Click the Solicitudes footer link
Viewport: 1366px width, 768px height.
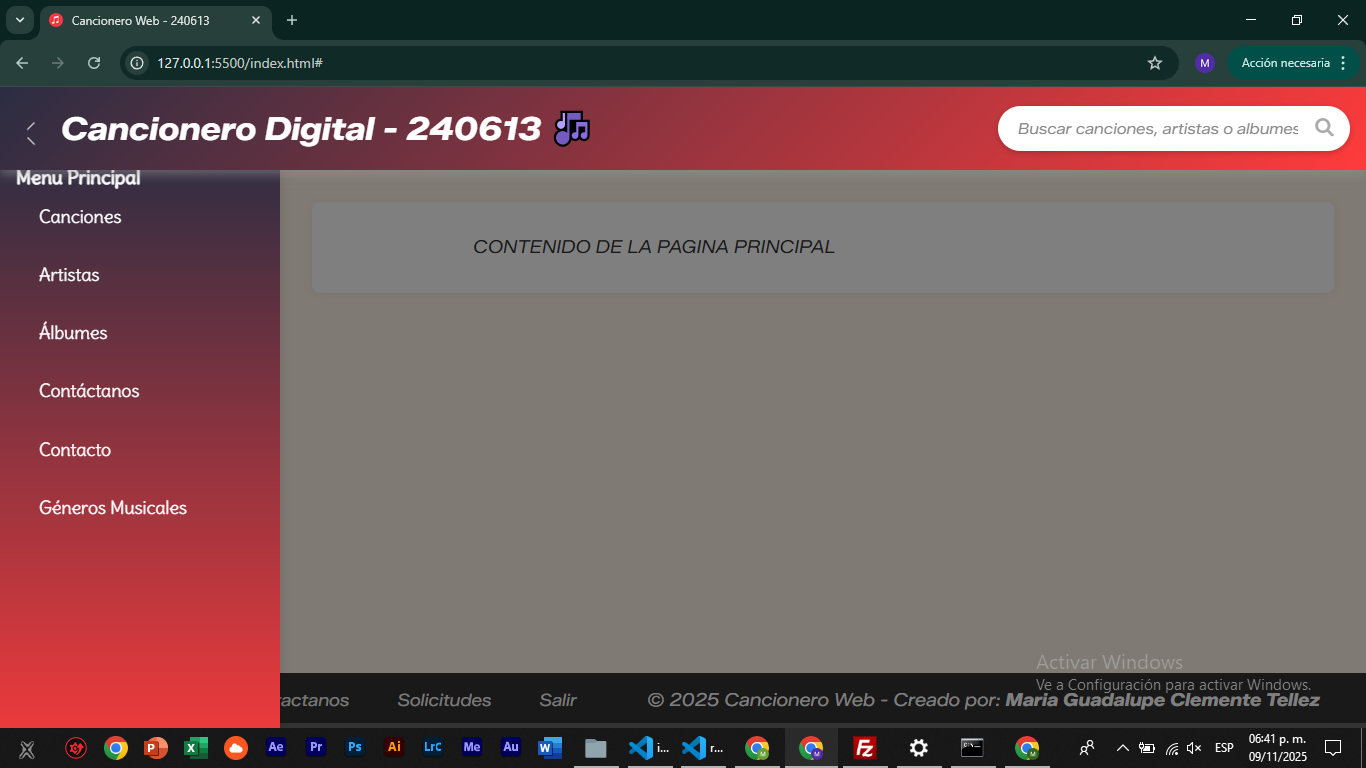tap(444, 700)
